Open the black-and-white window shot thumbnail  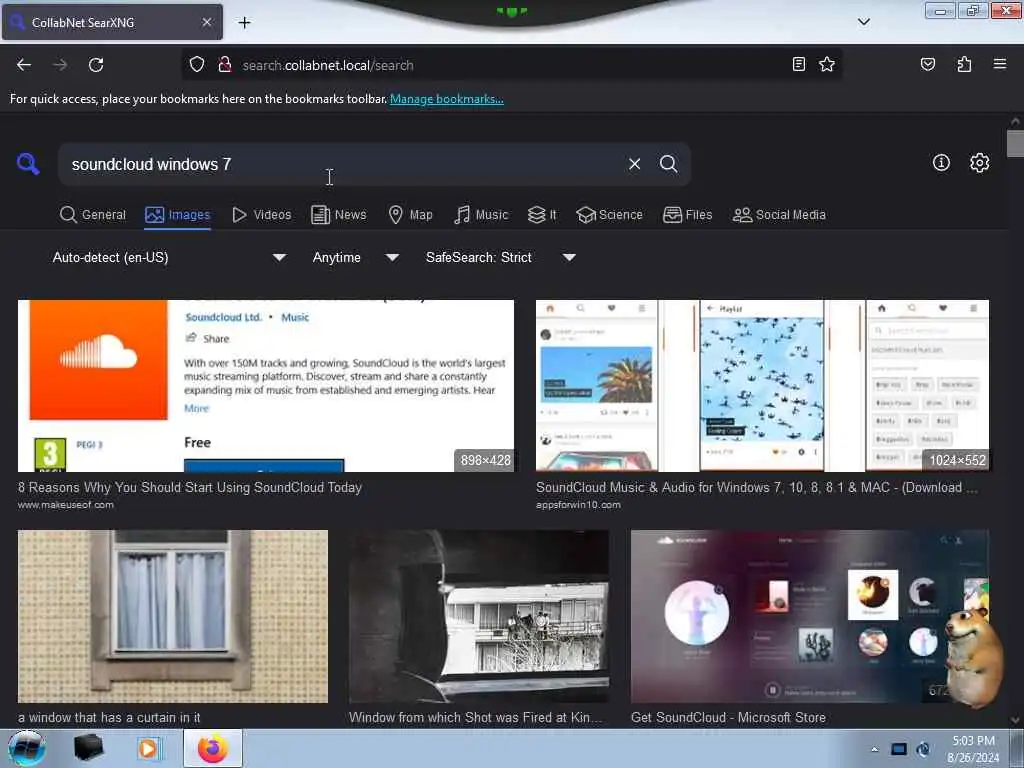pos(479,616)
